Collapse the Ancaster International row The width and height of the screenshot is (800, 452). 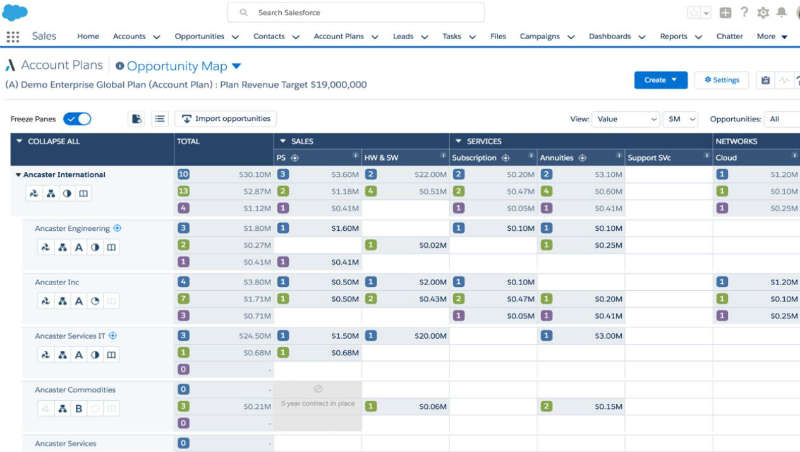pyautogui.click(x=18, y=174)
